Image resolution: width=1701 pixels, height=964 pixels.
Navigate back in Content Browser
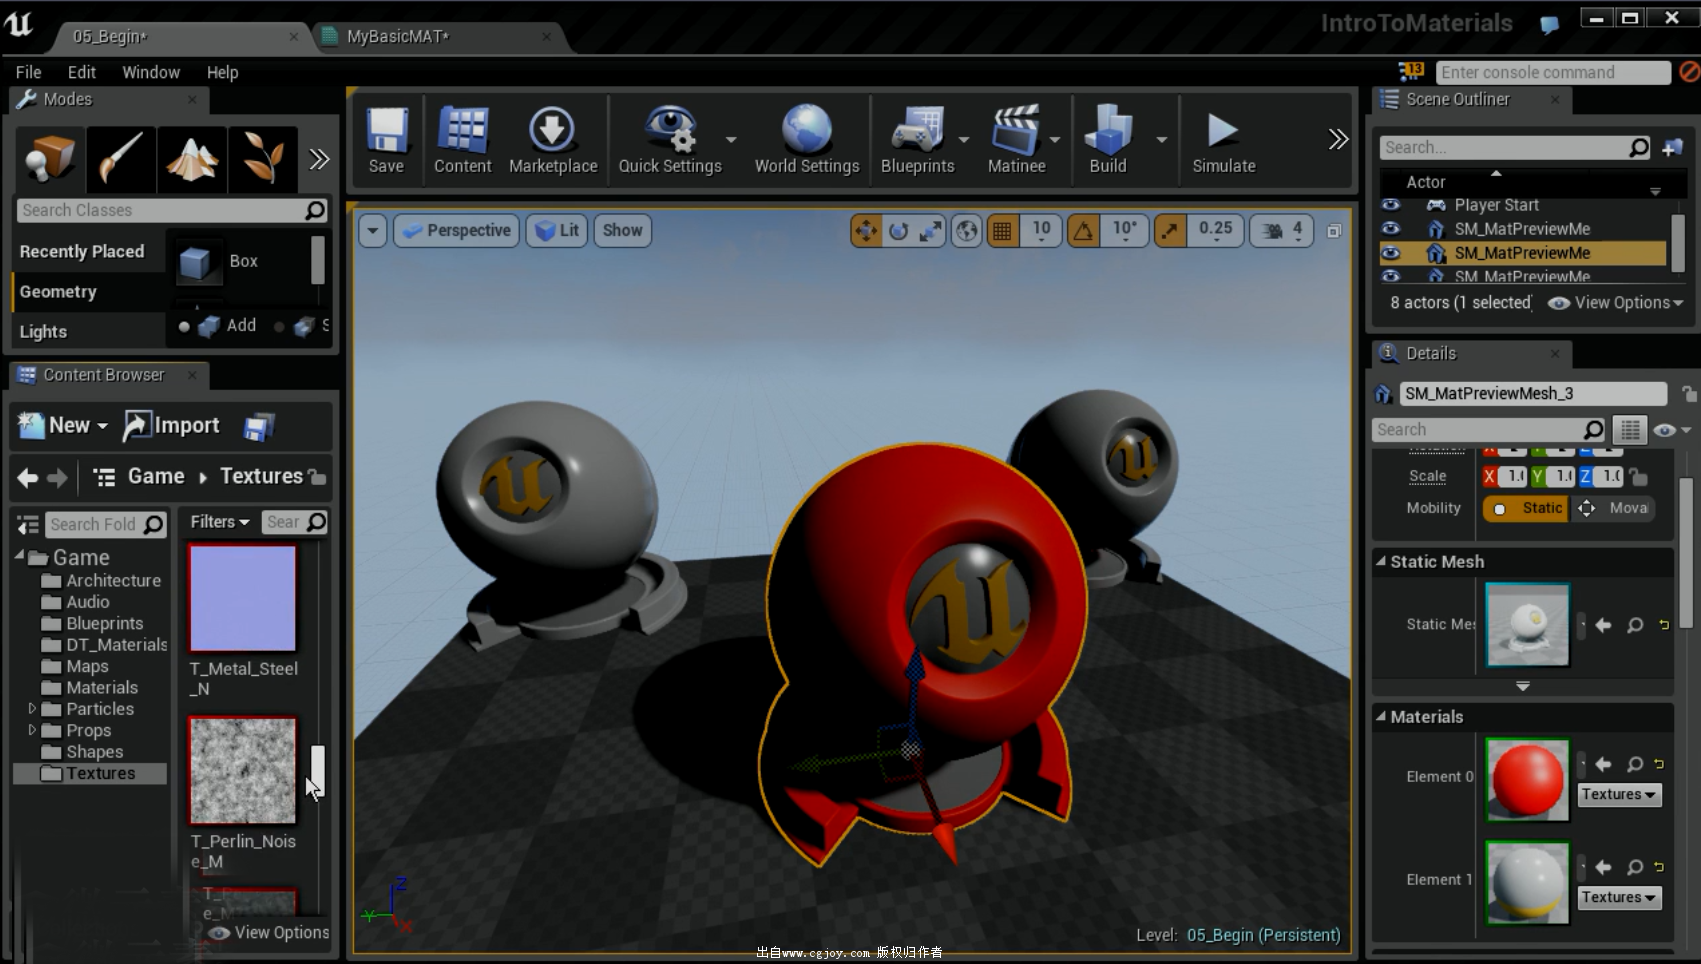click(x=28, y=478)
